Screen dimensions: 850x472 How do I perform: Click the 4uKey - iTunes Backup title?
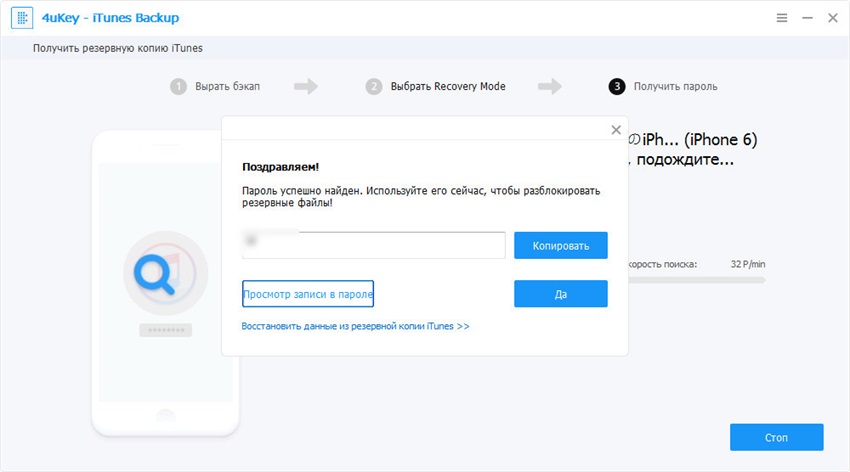click(x=110, y=18)
